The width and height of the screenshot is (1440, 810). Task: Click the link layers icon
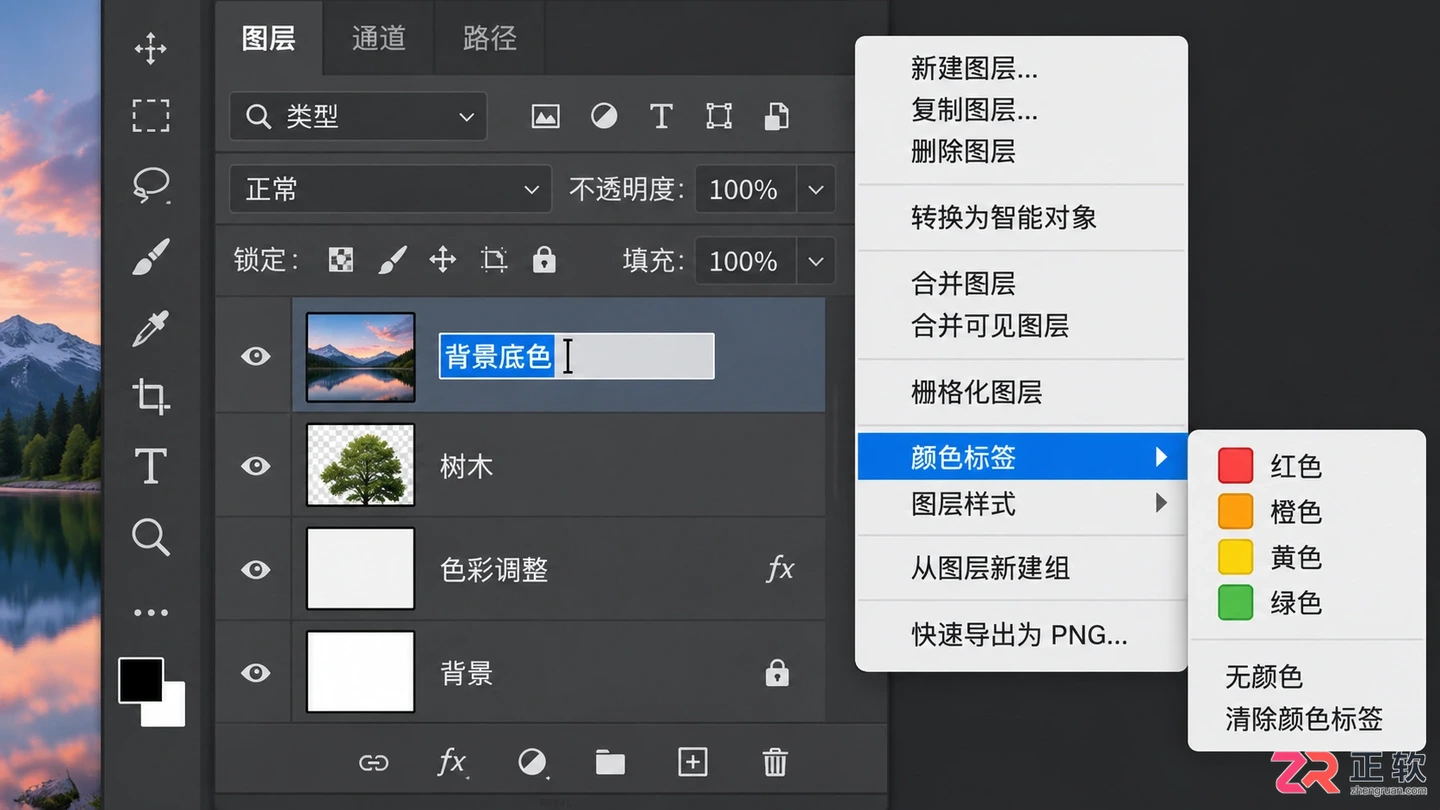tap(373, 763)
